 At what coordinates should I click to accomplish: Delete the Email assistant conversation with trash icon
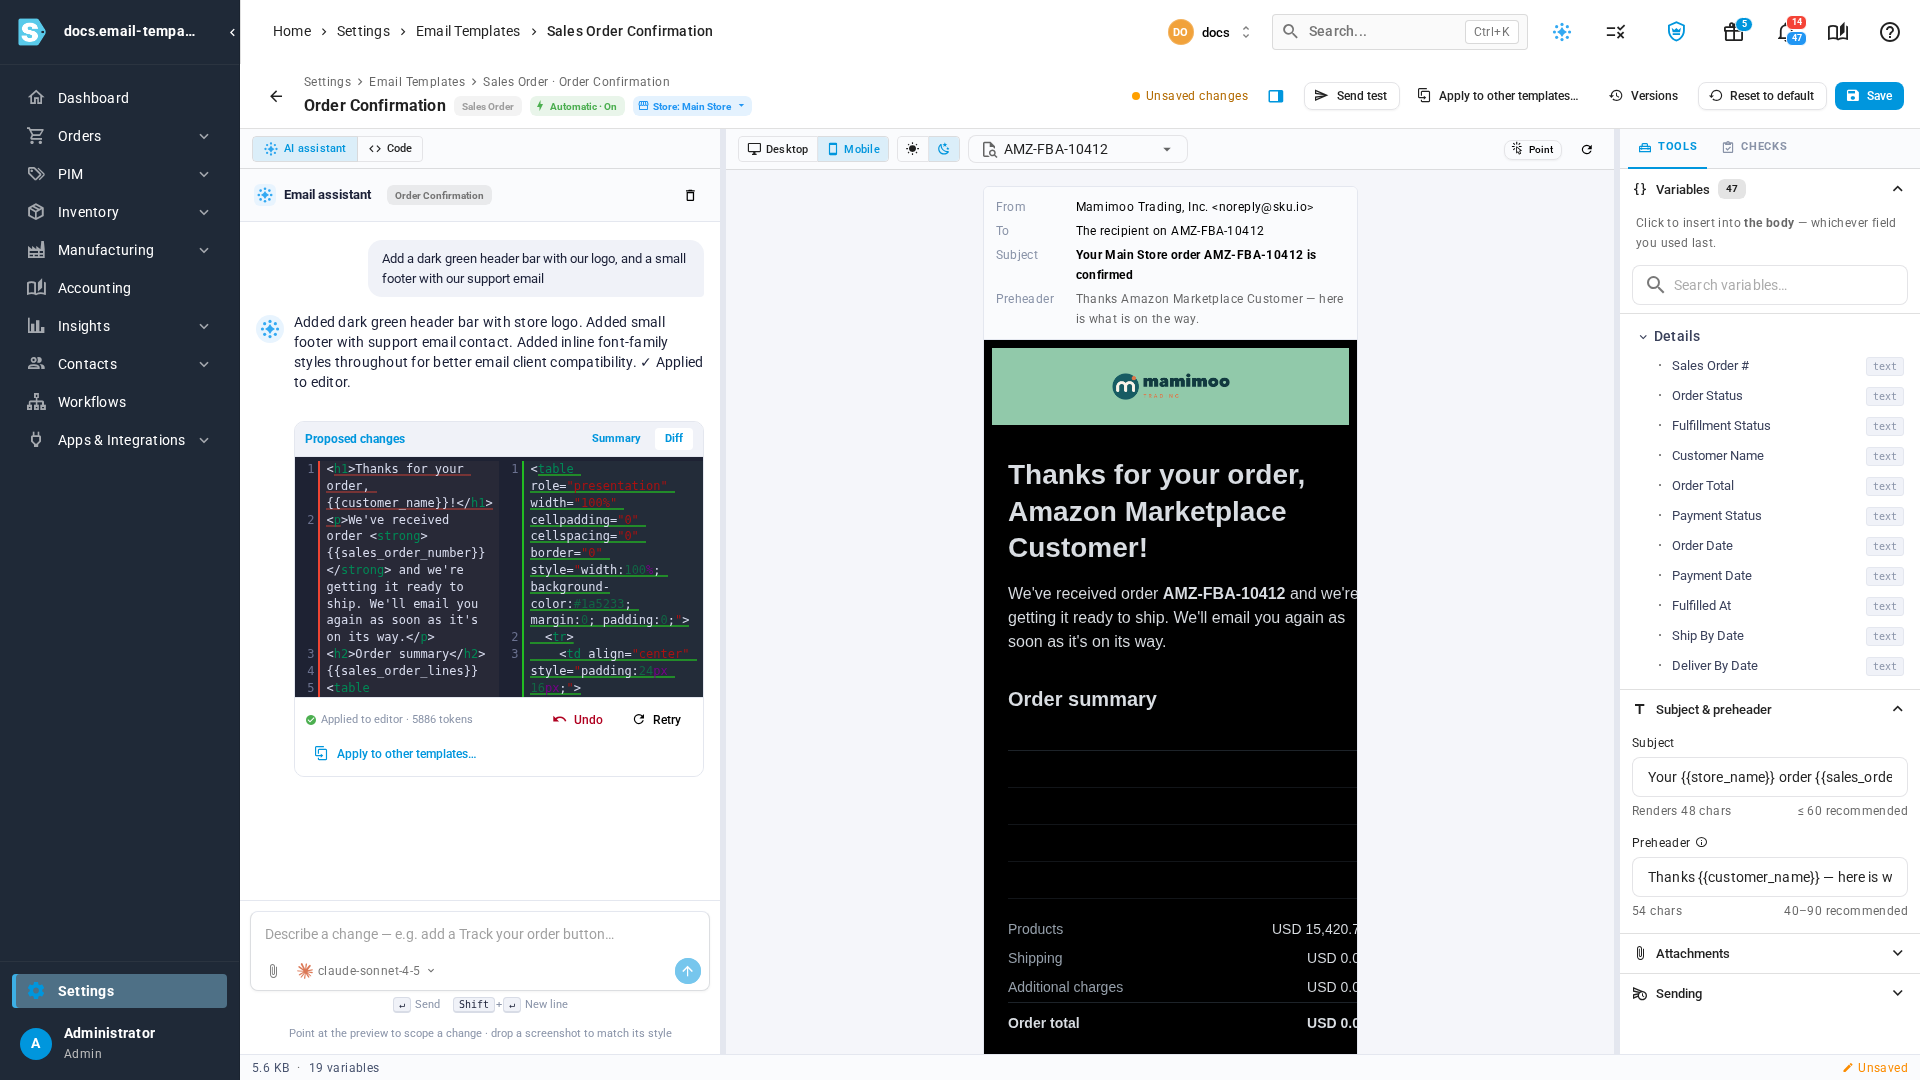pyautogui.click(x=690, y=195)
